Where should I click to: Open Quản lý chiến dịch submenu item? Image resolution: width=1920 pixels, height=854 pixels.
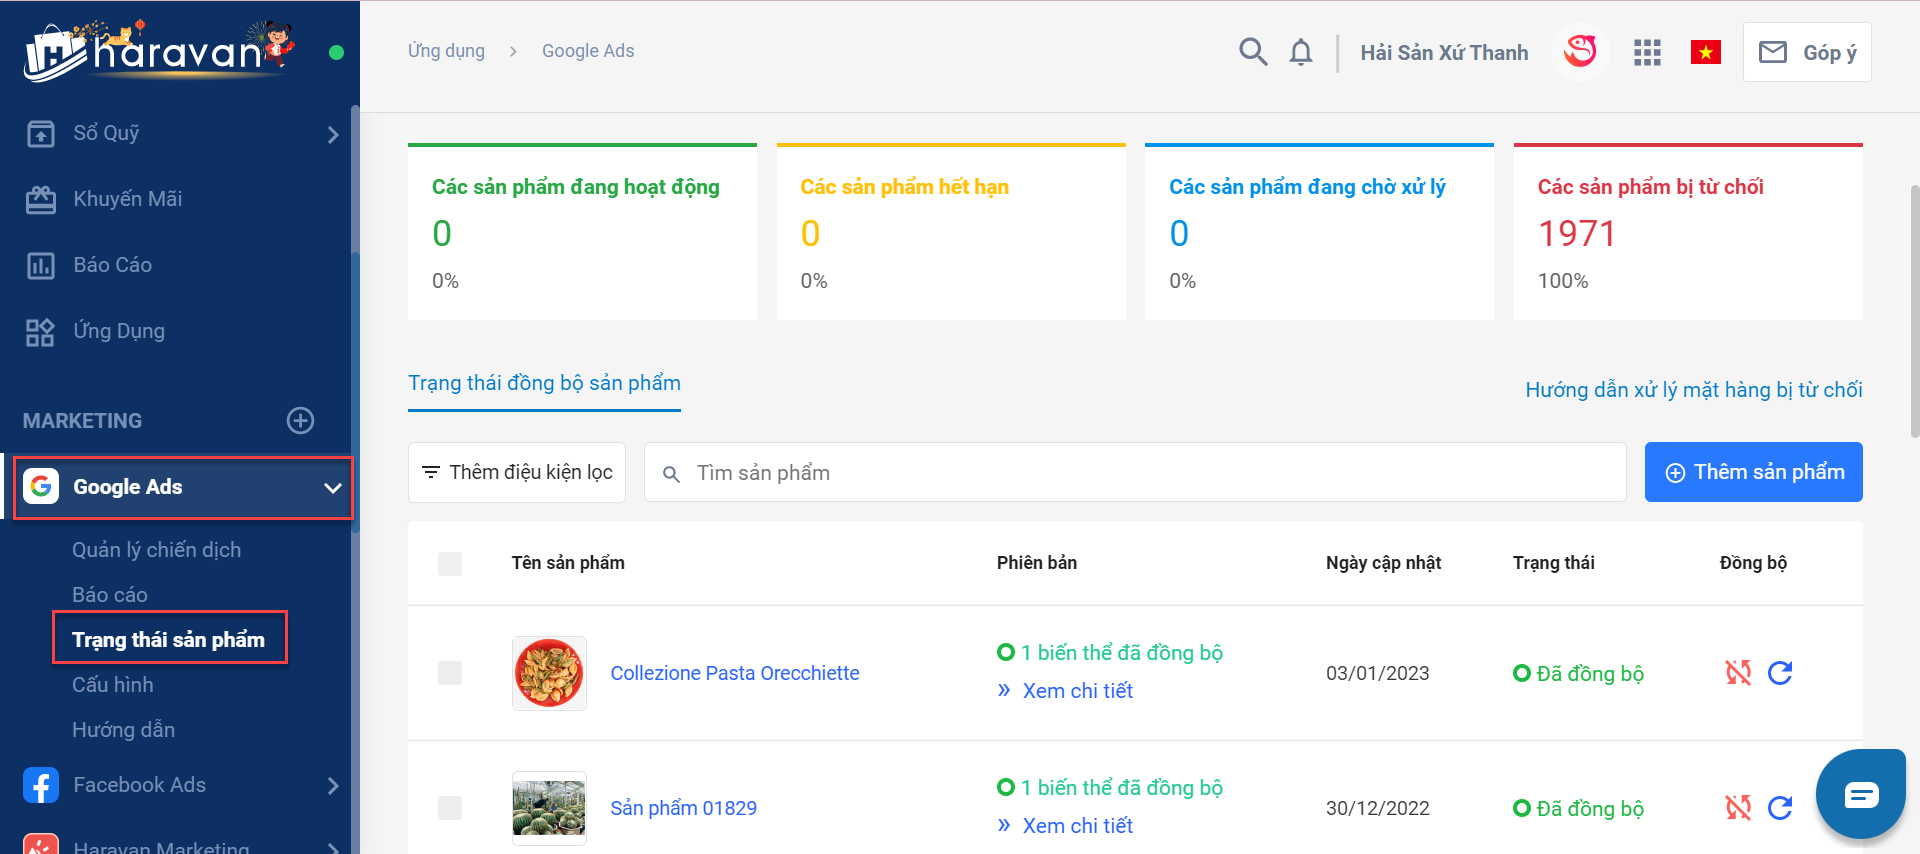[x=156, y=550]
